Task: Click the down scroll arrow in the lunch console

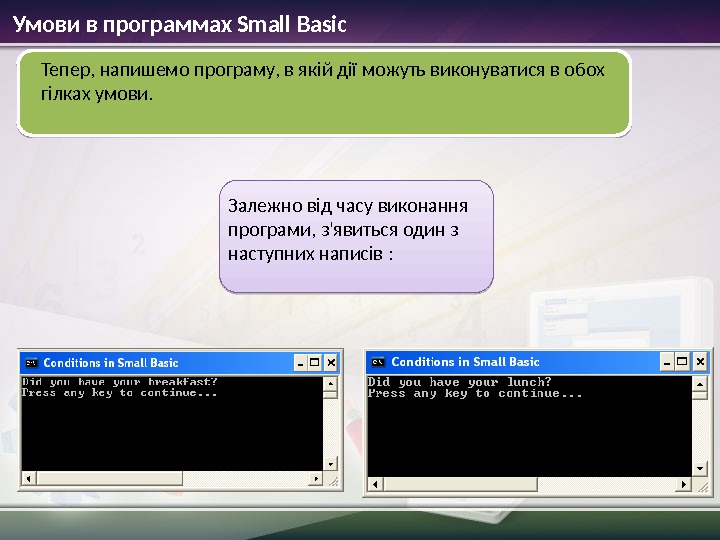Action: (700, 469)
